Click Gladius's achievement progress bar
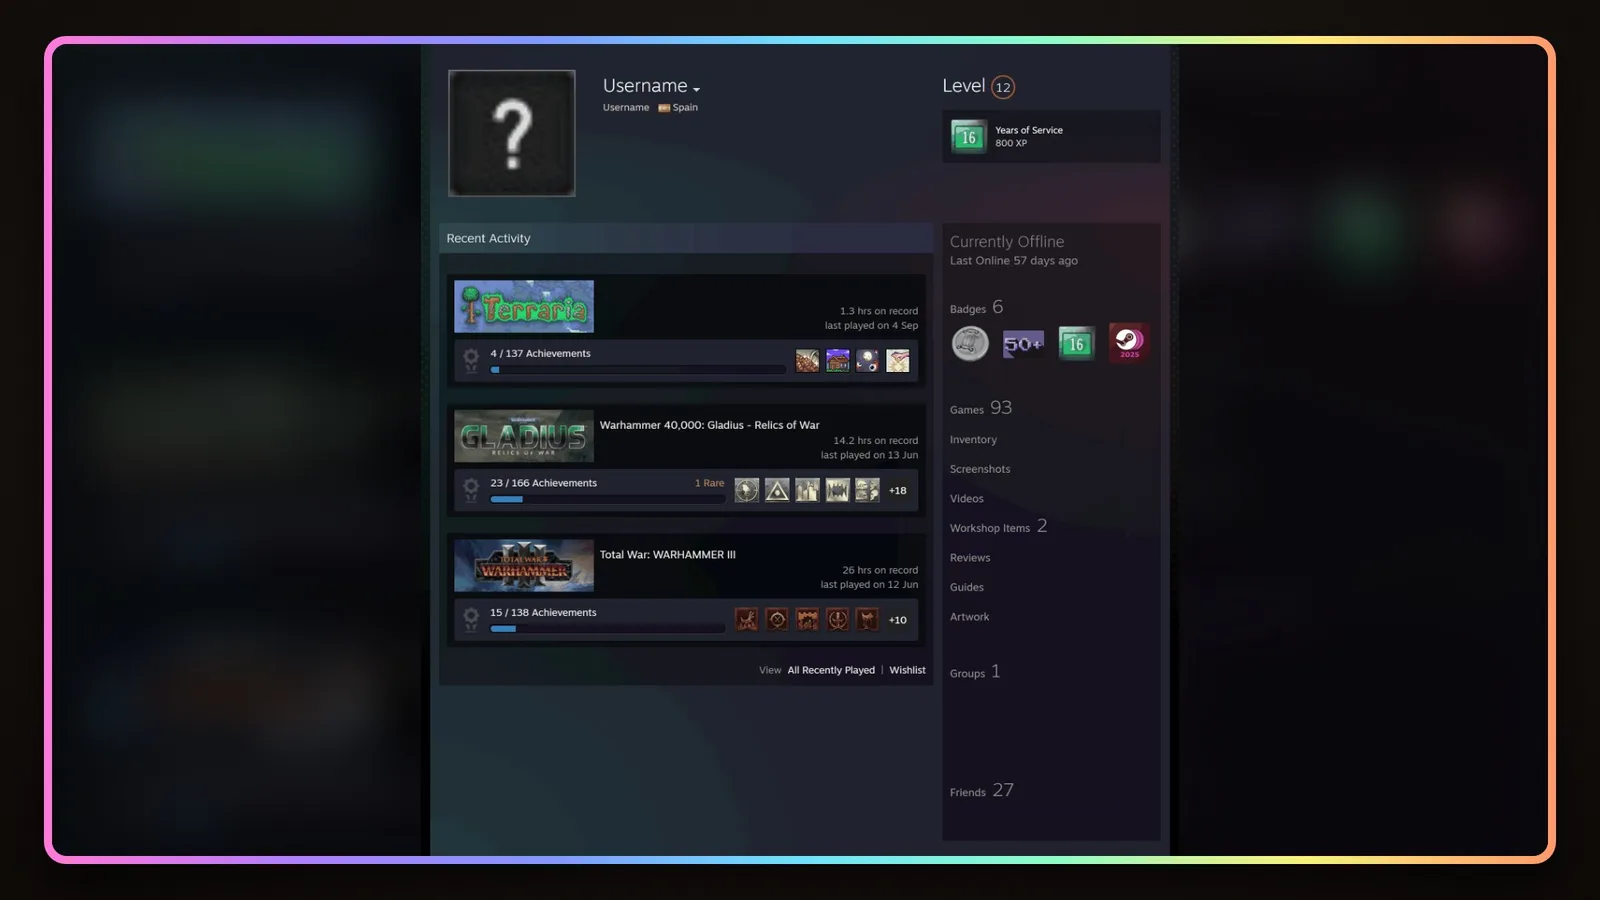Viewport: 1600px width, 900px height. tap(607, 499)
